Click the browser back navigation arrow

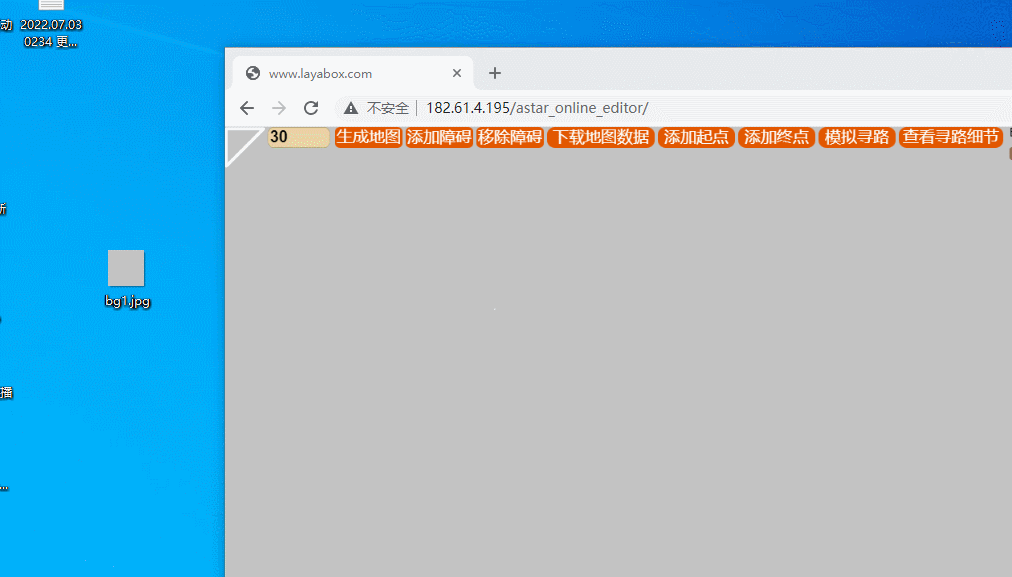pyautogui.click(x=247, y=108)
